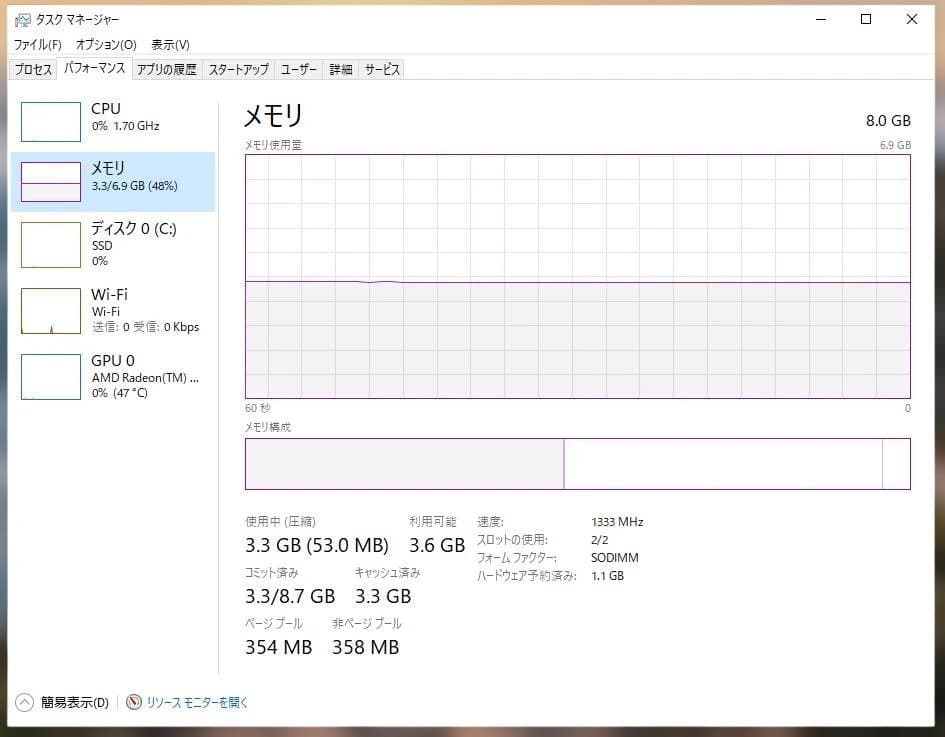
Task: Minimize the Task Manager window
Action: [x=821, y=19]
